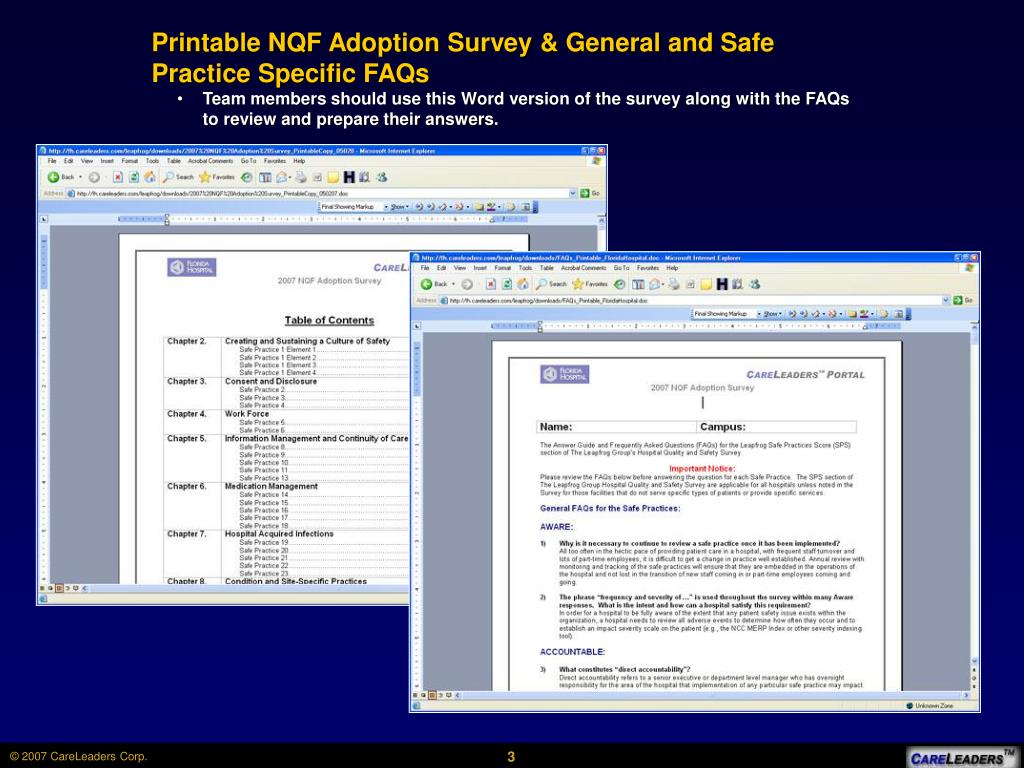Click 'Work Force' chapter entry
The width and height of the screenshot is (1024, 768).
247,414
